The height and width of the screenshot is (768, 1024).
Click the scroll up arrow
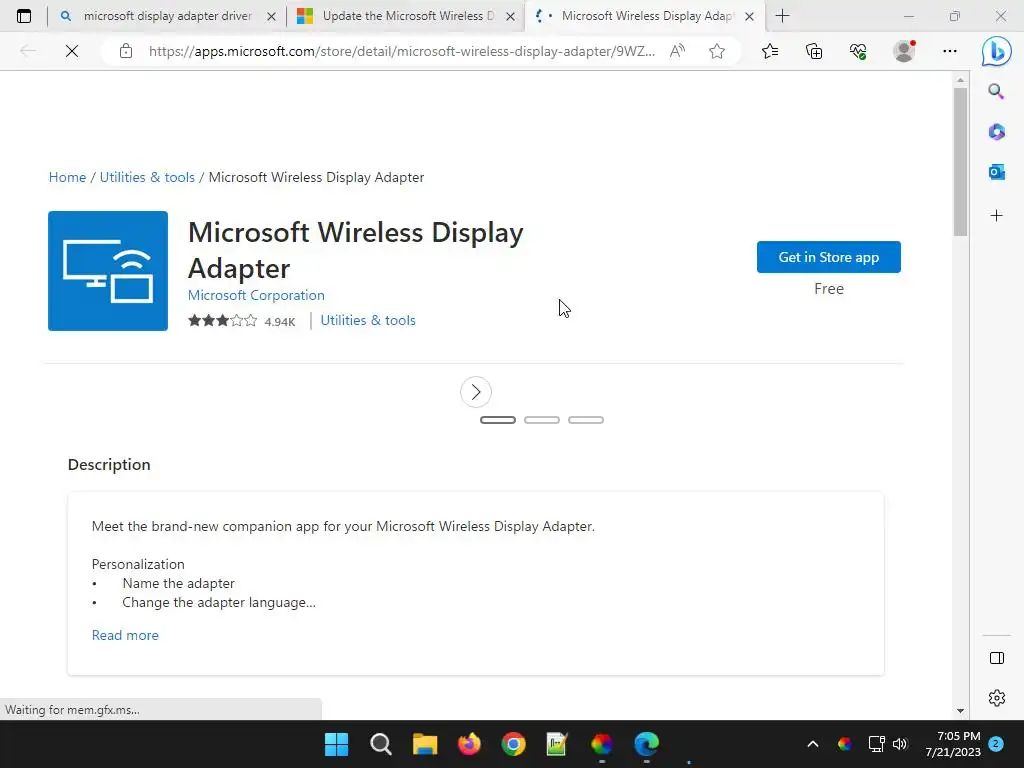click(x=960, y=80)
